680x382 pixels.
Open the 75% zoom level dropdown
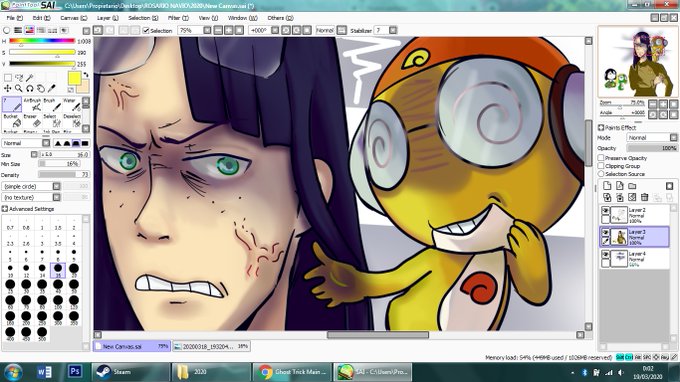(207, 30)
